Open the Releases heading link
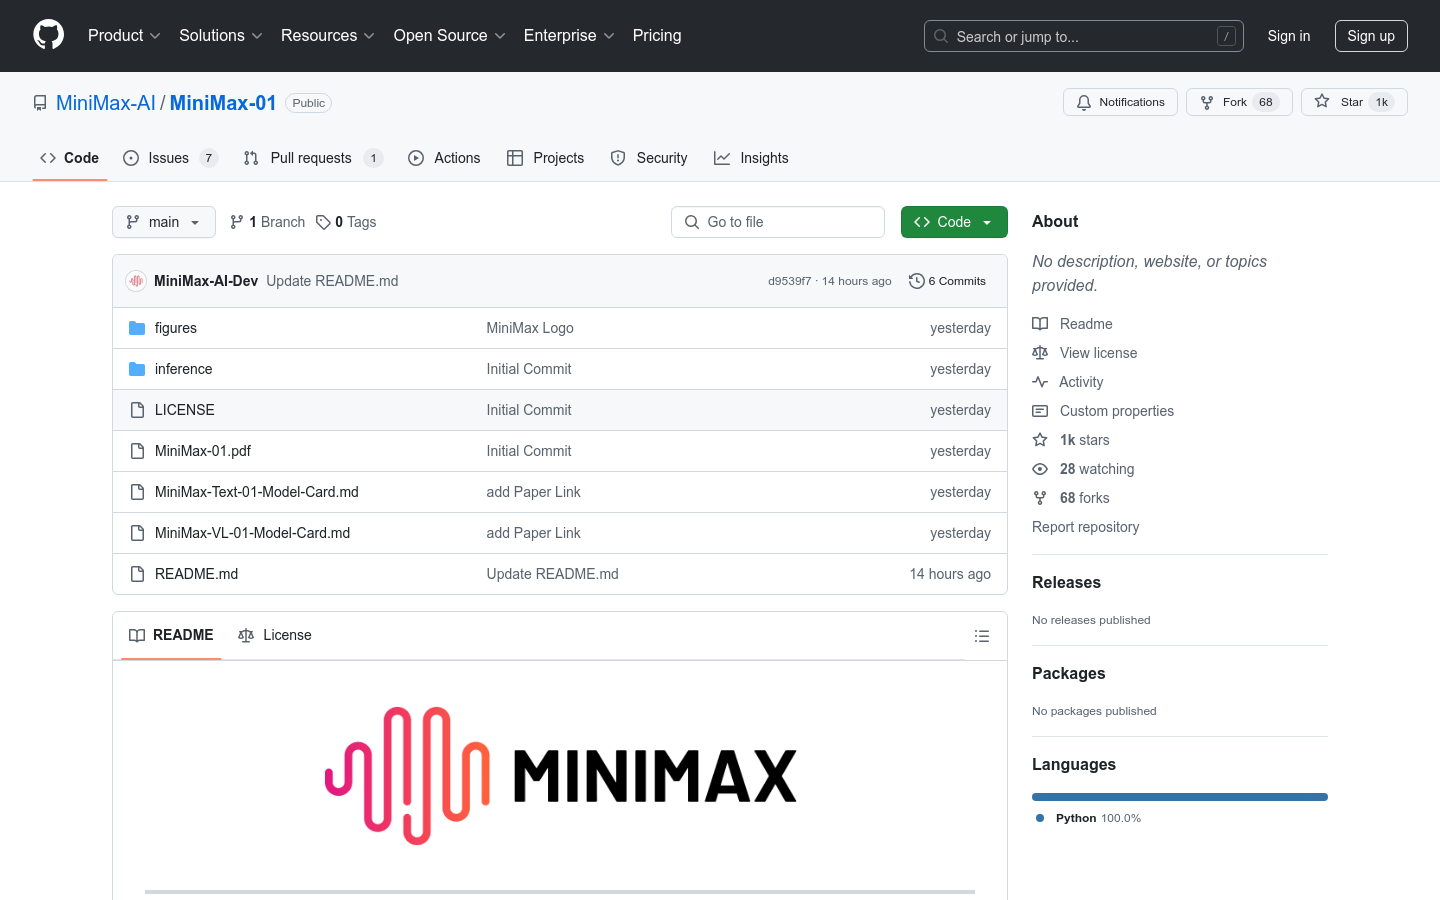The width and height of the screenshot is (1440, 900). tap(1066, 582)
